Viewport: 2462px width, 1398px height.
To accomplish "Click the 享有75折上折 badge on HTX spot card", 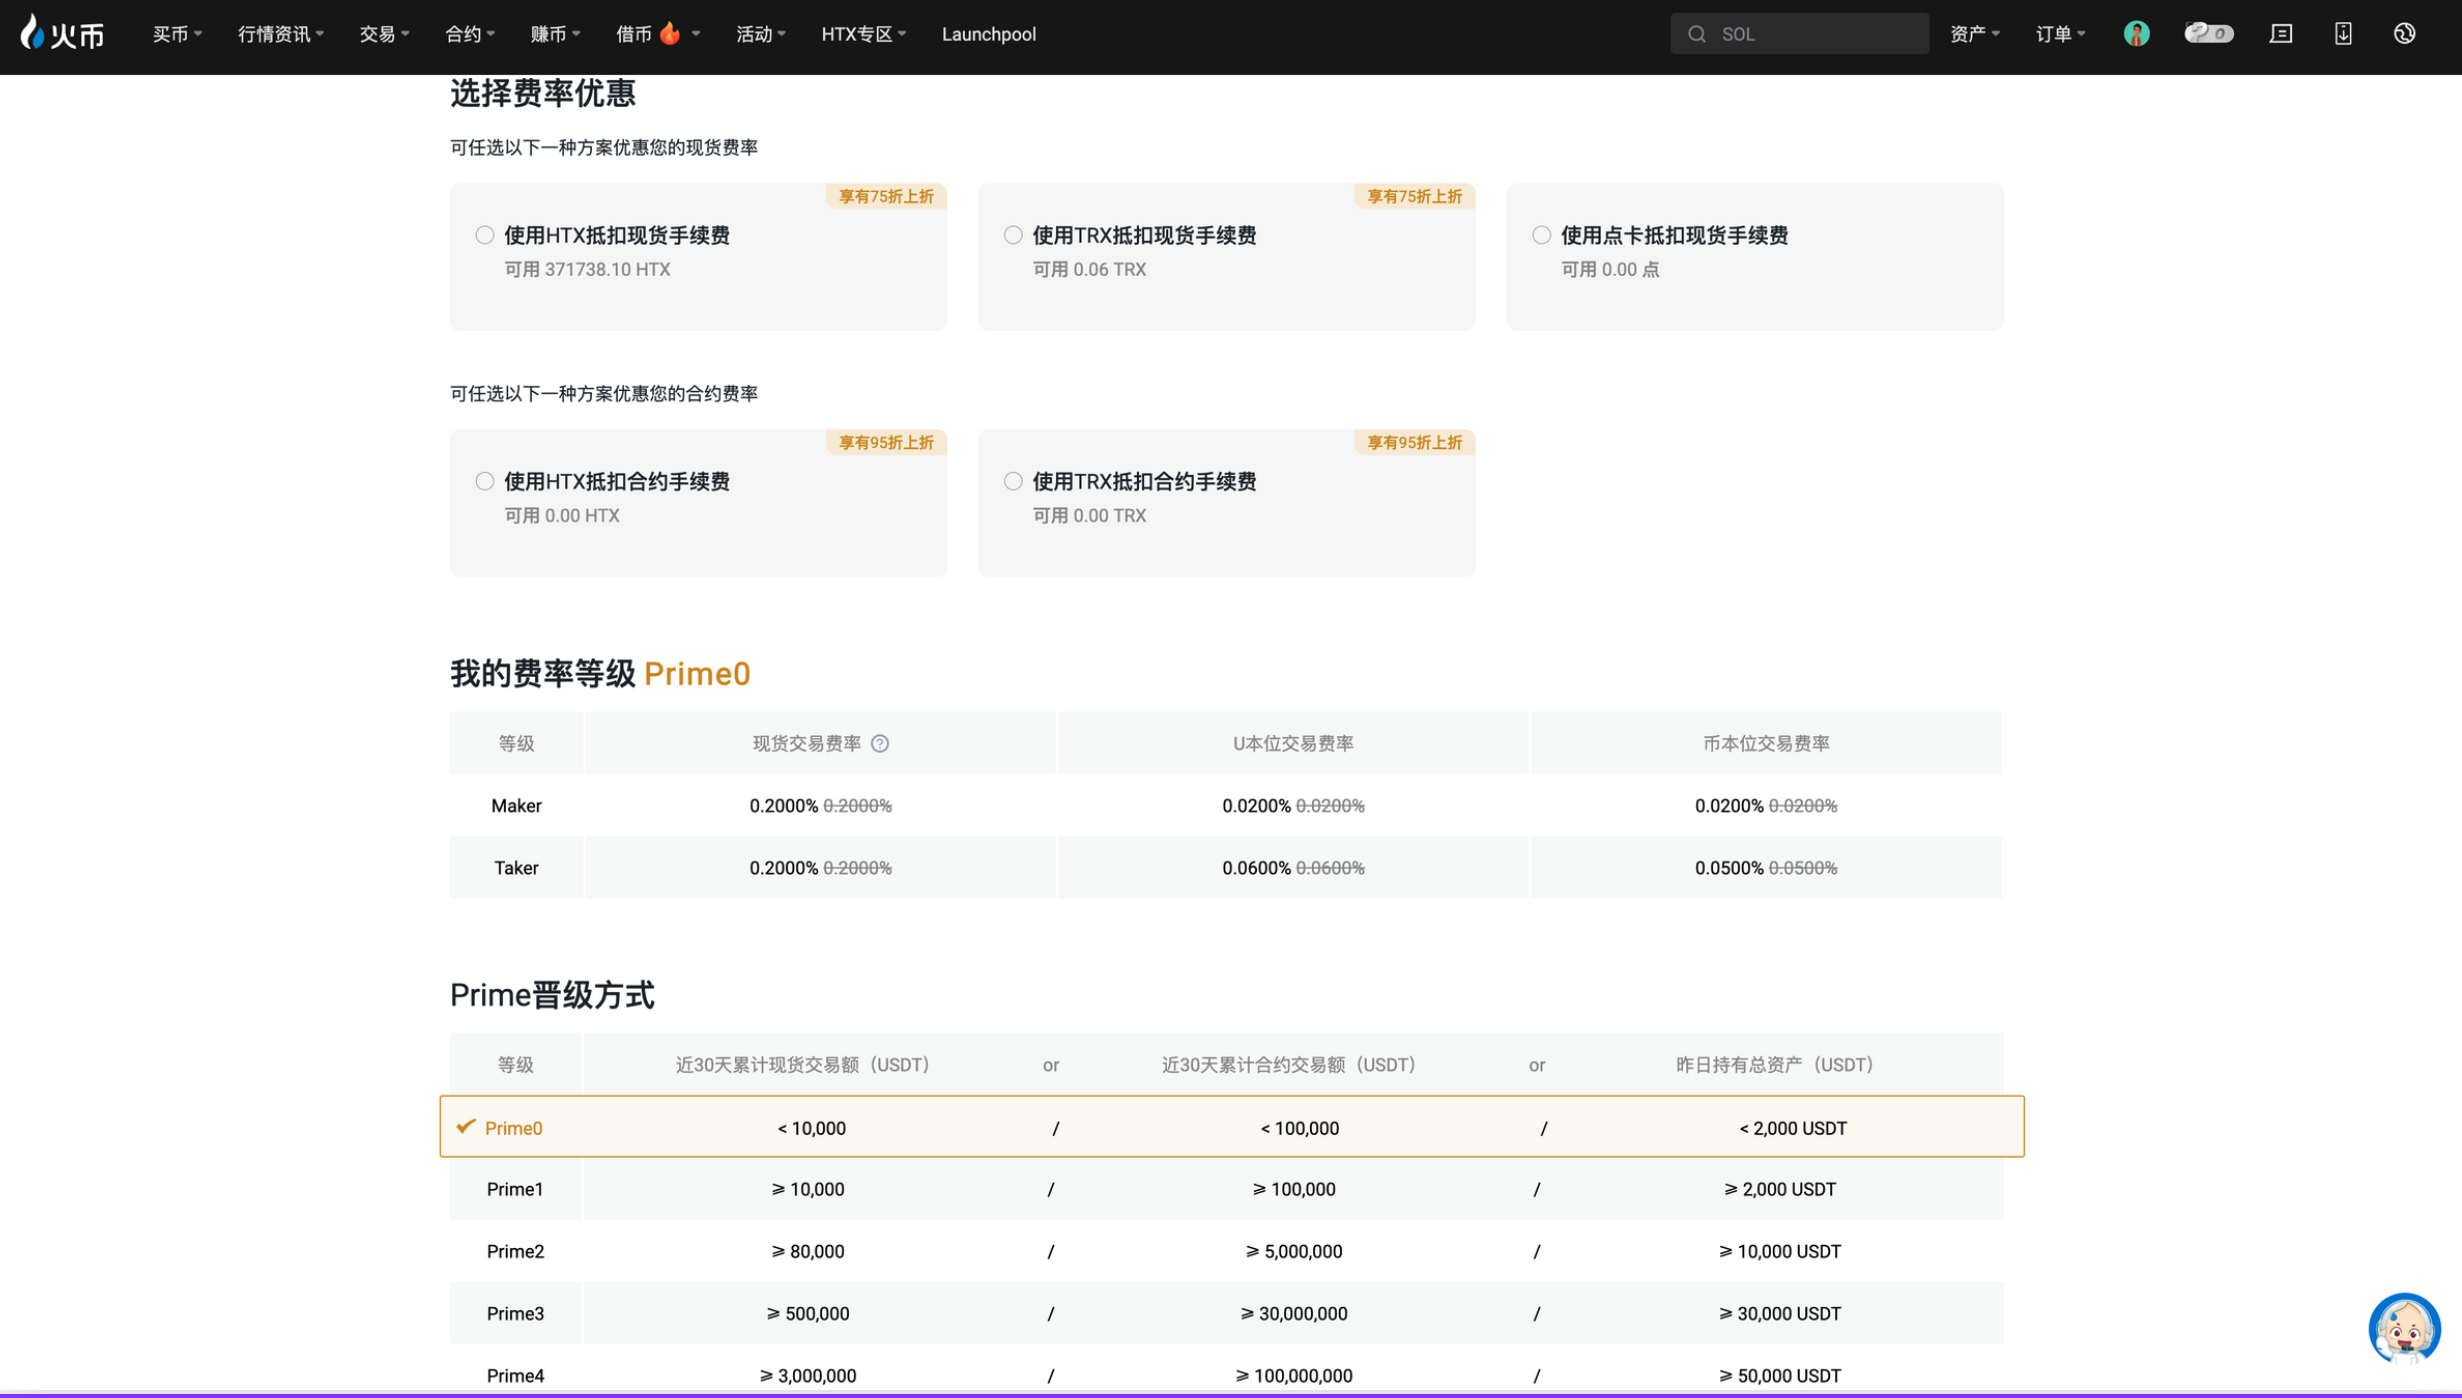I will (x=886, y=196).
